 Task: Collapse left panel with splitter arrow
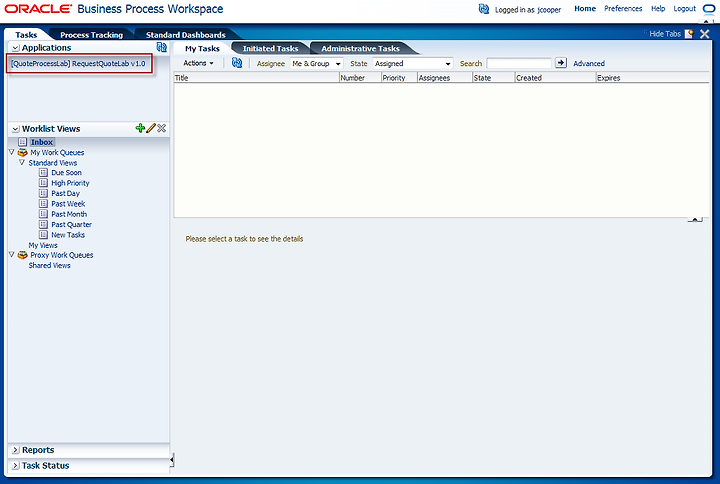coord(172,459)
